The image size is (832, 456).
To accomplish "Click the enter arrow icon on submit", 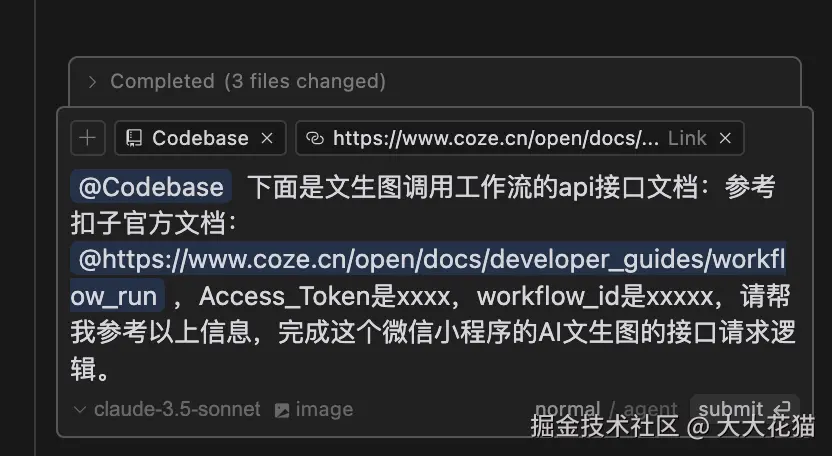I will (x=782, y=409).
